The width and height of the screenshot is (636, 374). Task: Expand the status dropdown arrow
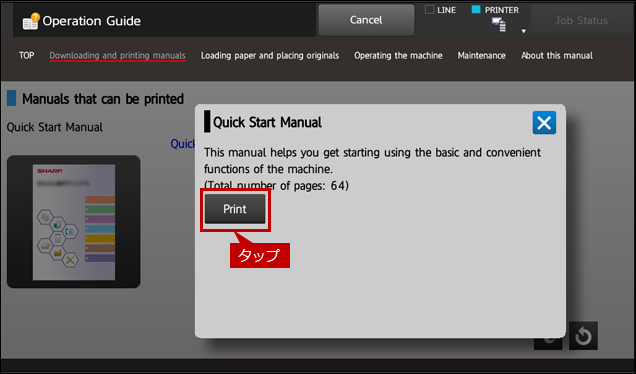pyautogui.click(x=524, y=31)
